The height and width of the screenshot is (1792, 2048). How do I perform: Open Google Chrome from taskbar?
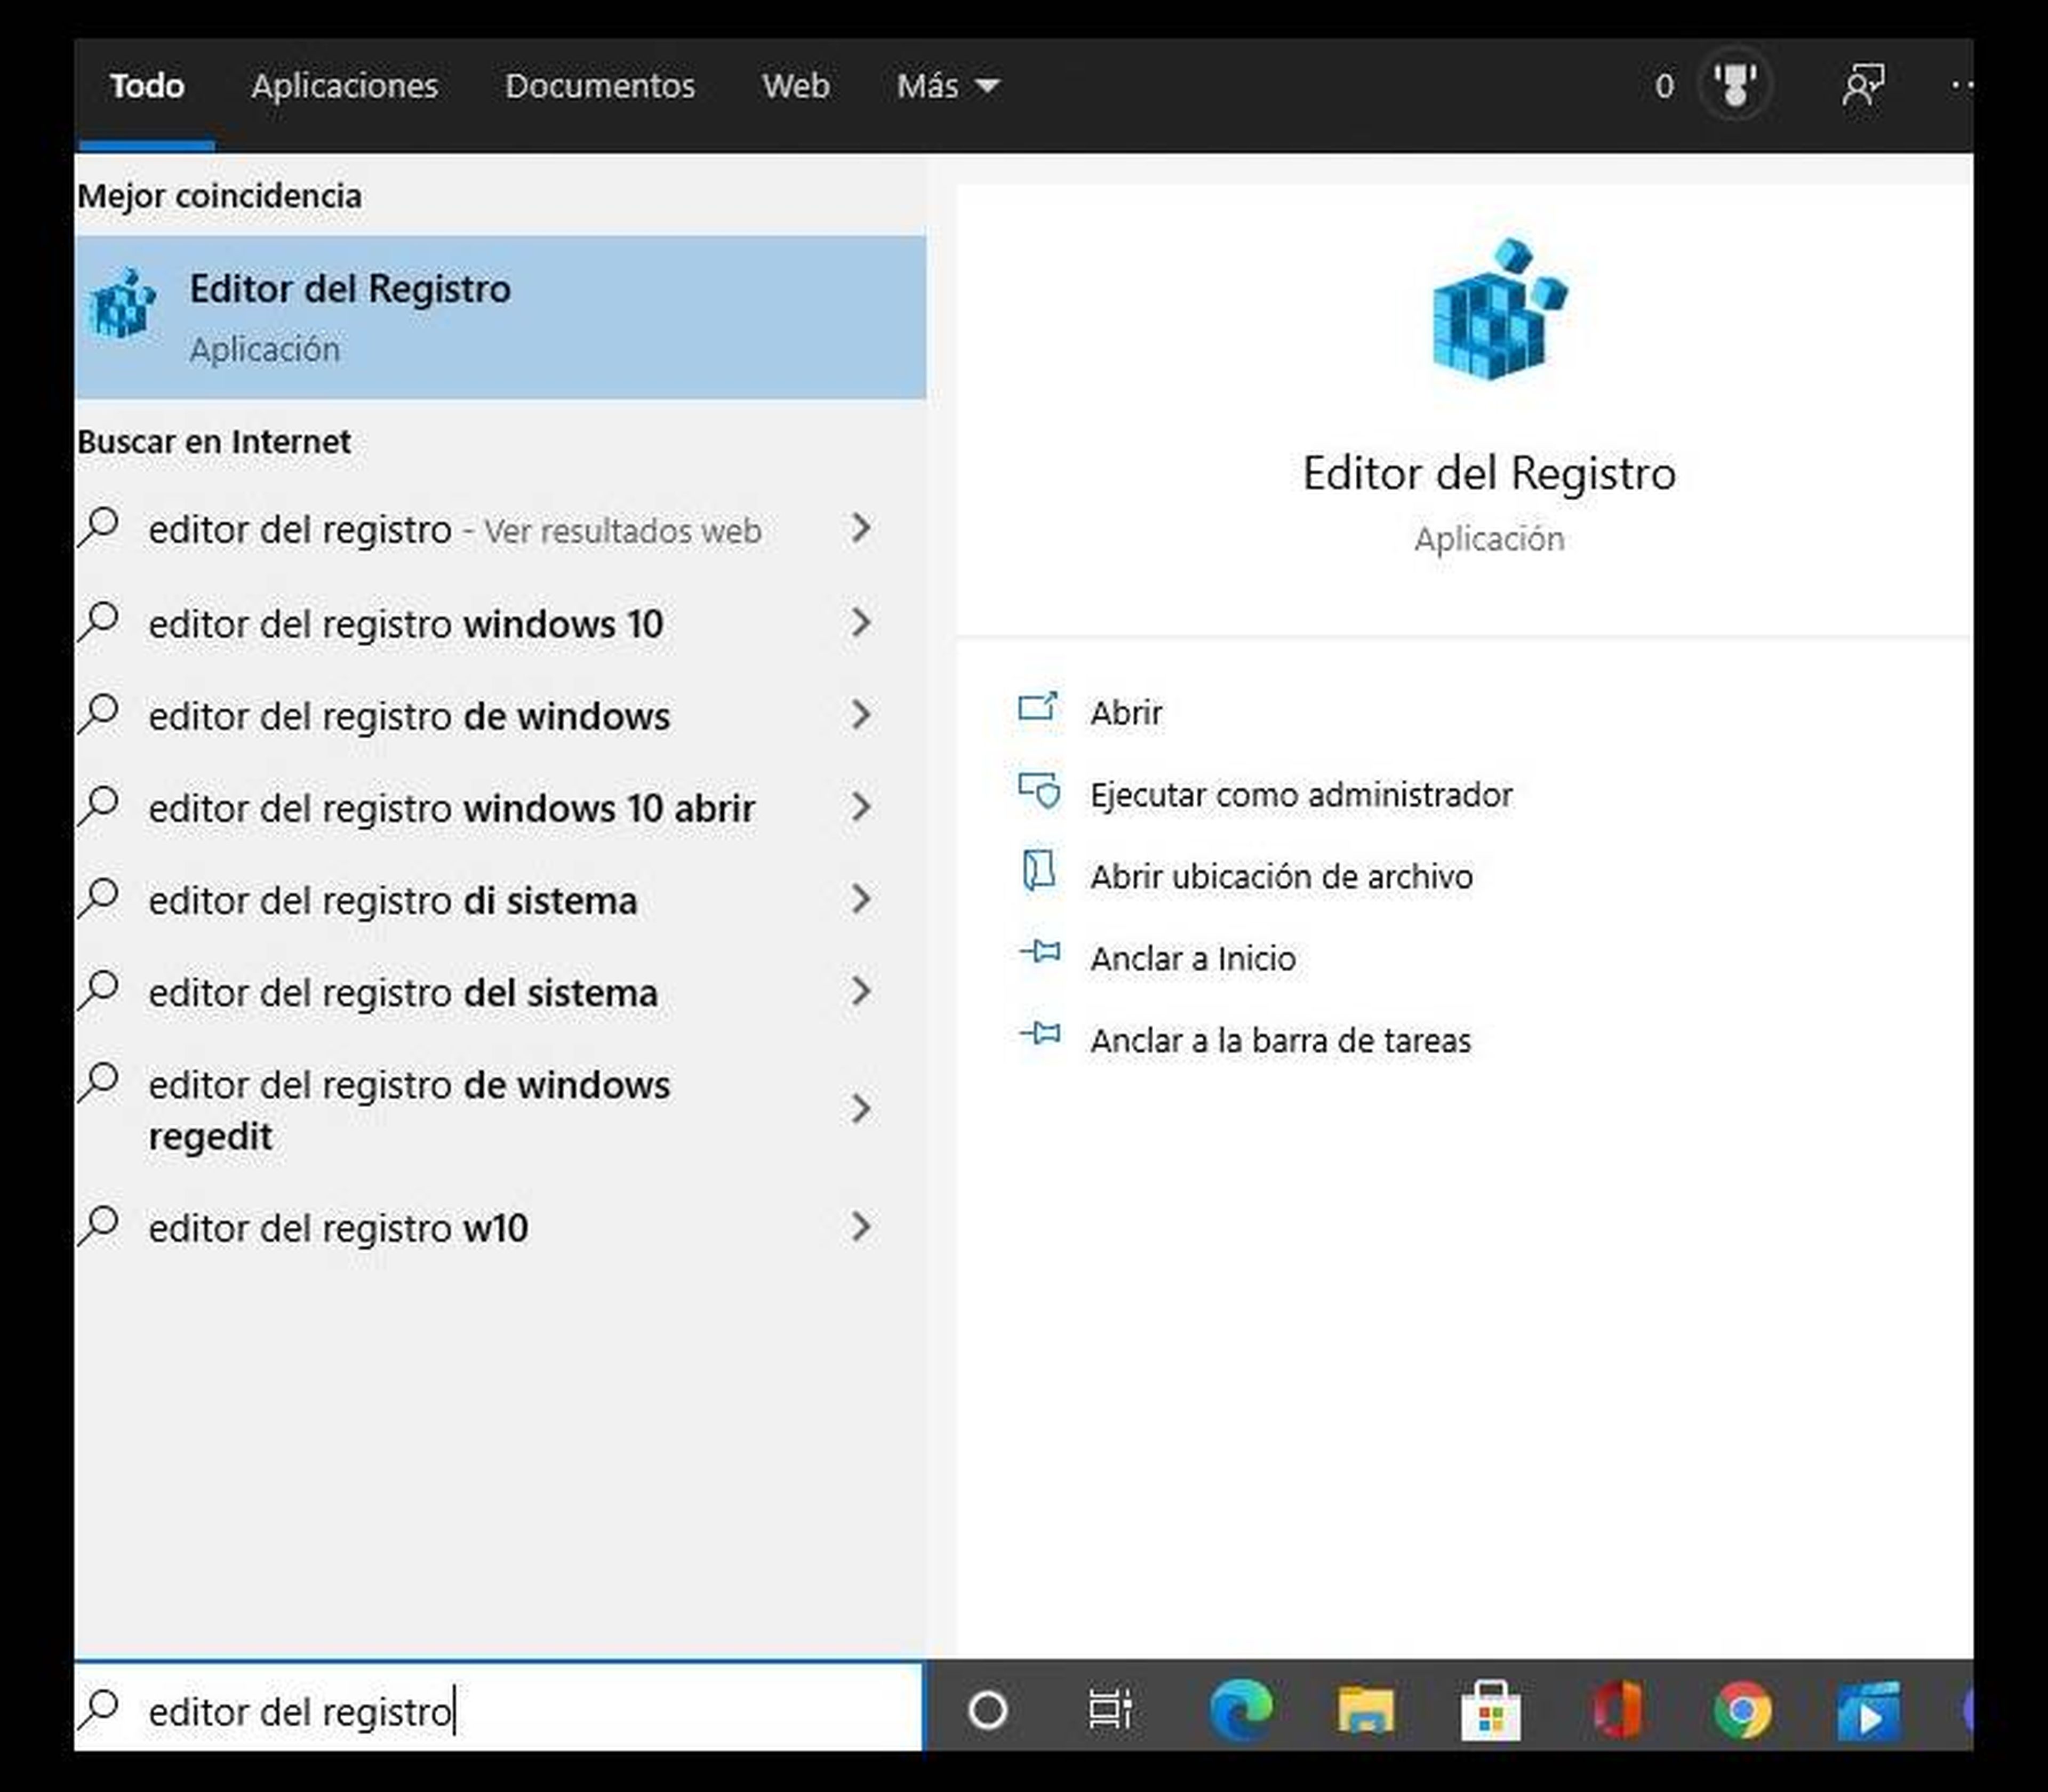pos(1742,1710)
